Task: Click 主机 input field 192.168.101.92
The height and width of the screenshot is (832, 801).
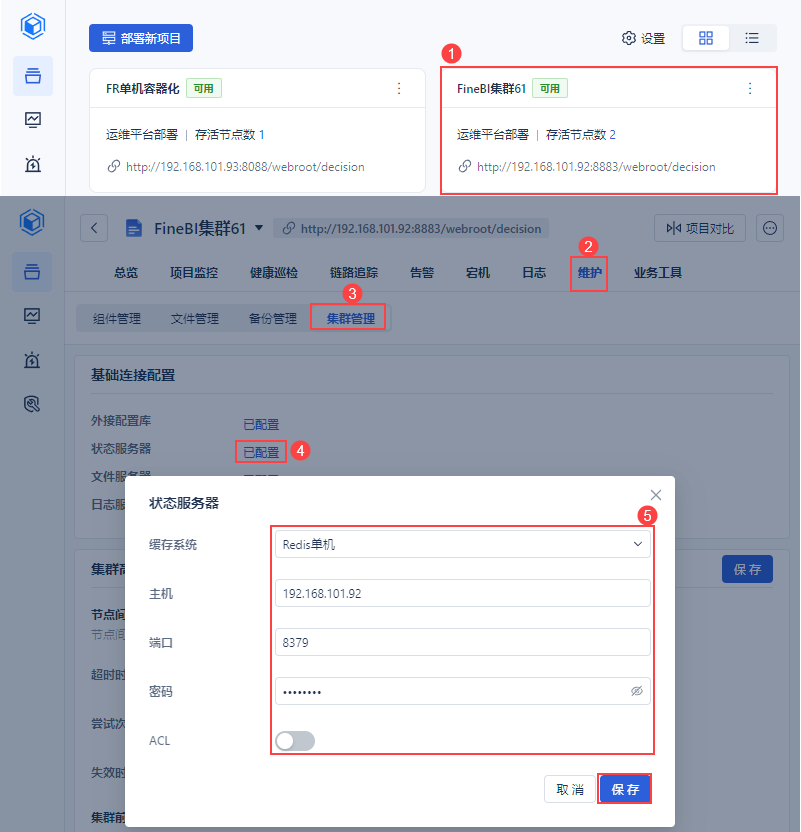Action: [463, 593]
